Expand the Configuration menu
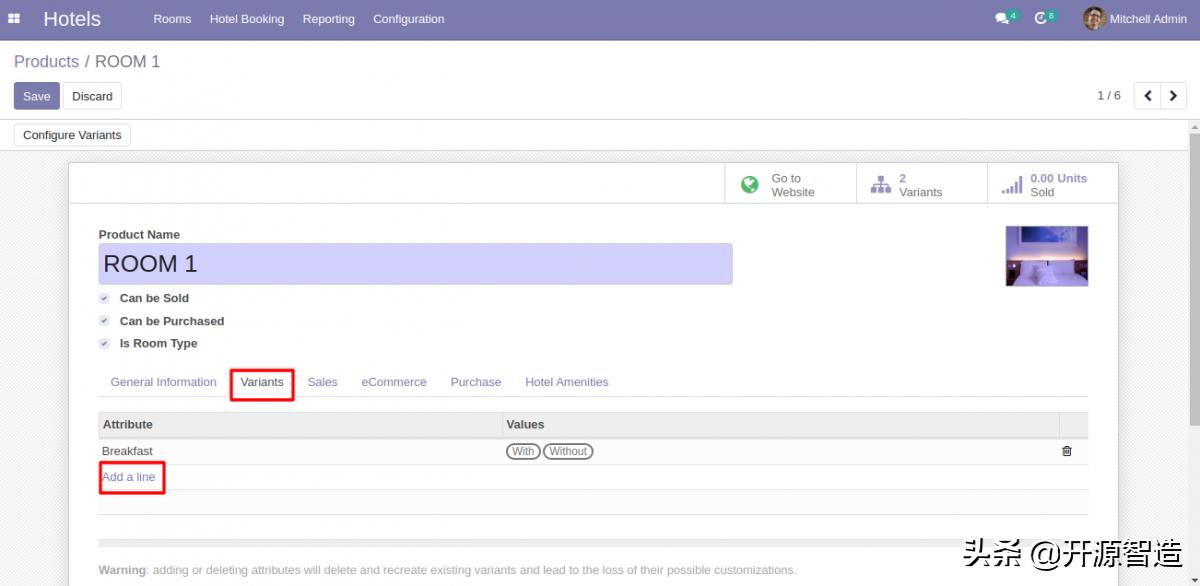 [408, 19]
